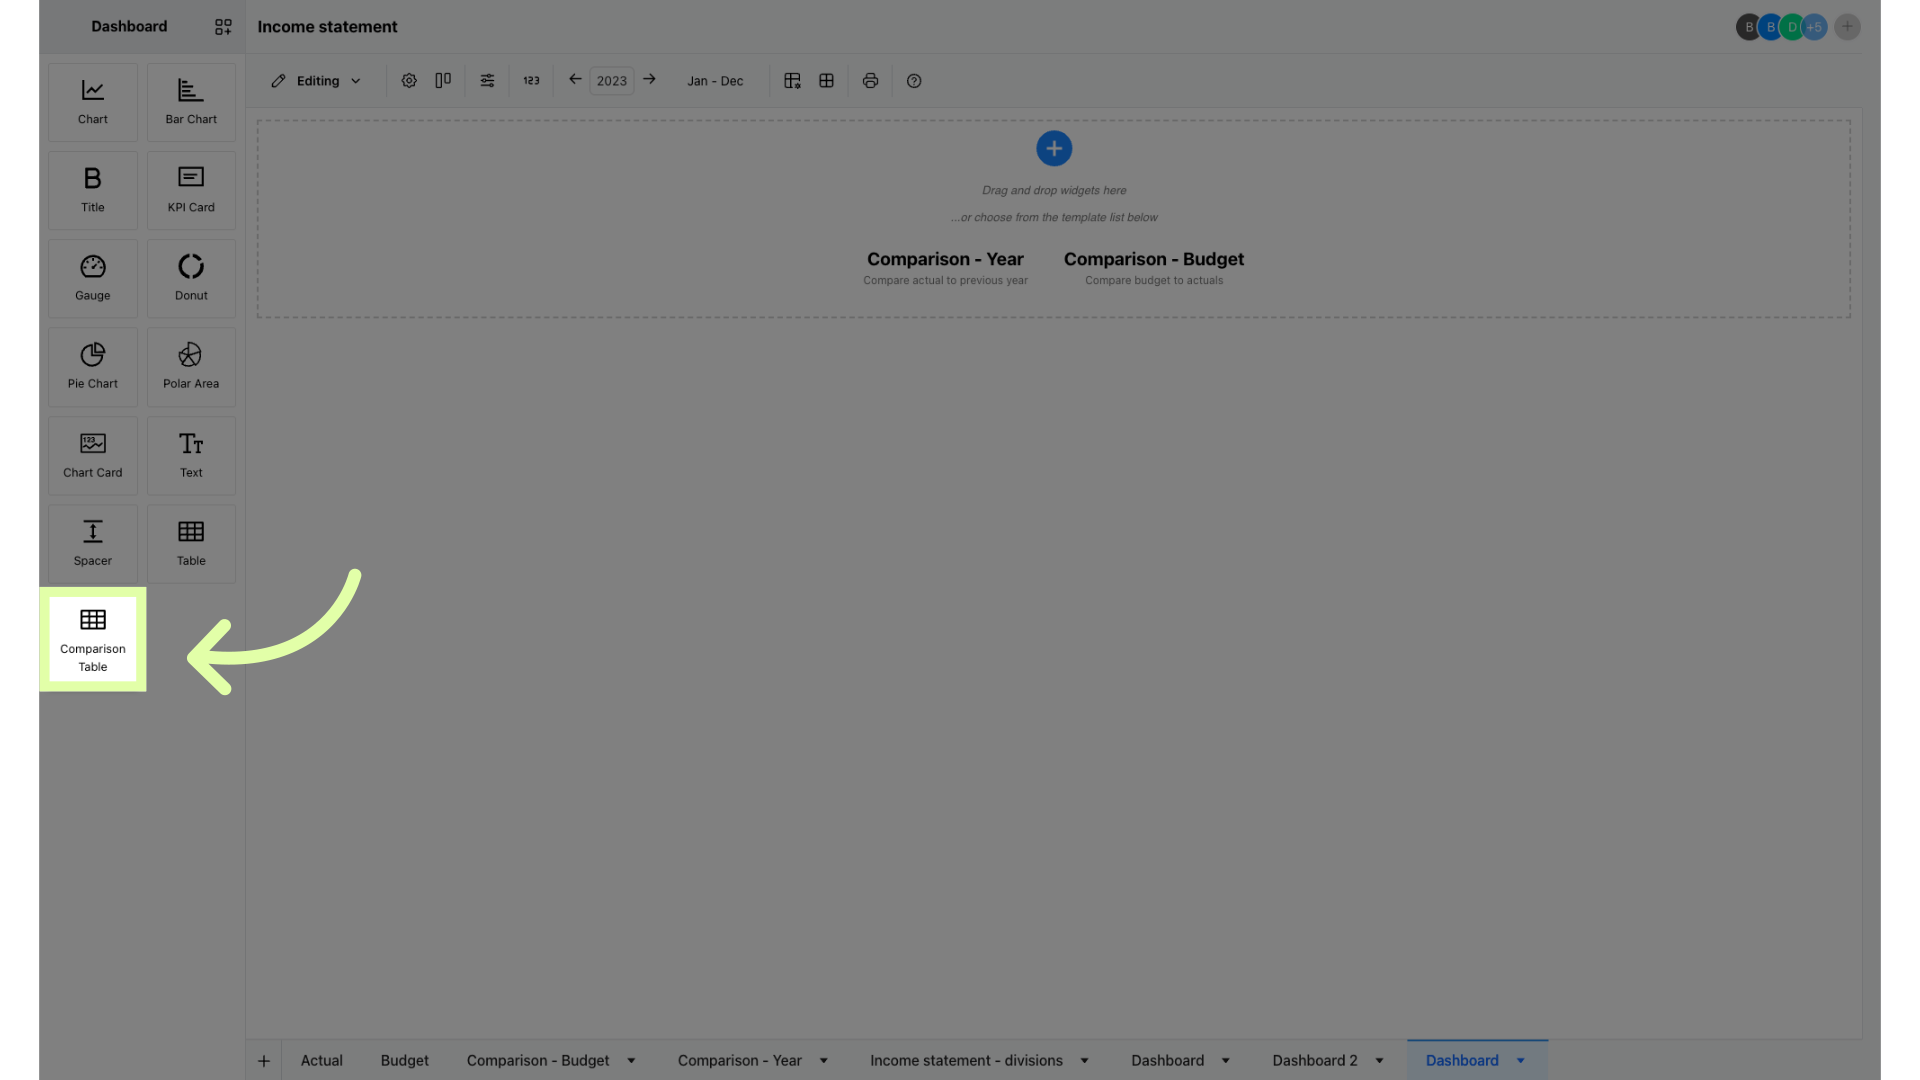Add a Gauge widget

pos(92,277)
